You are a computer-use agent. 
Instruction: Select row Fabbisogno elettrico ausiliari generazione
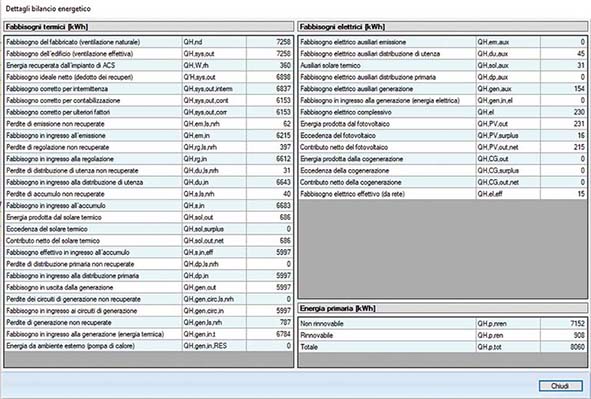point(442,89)
